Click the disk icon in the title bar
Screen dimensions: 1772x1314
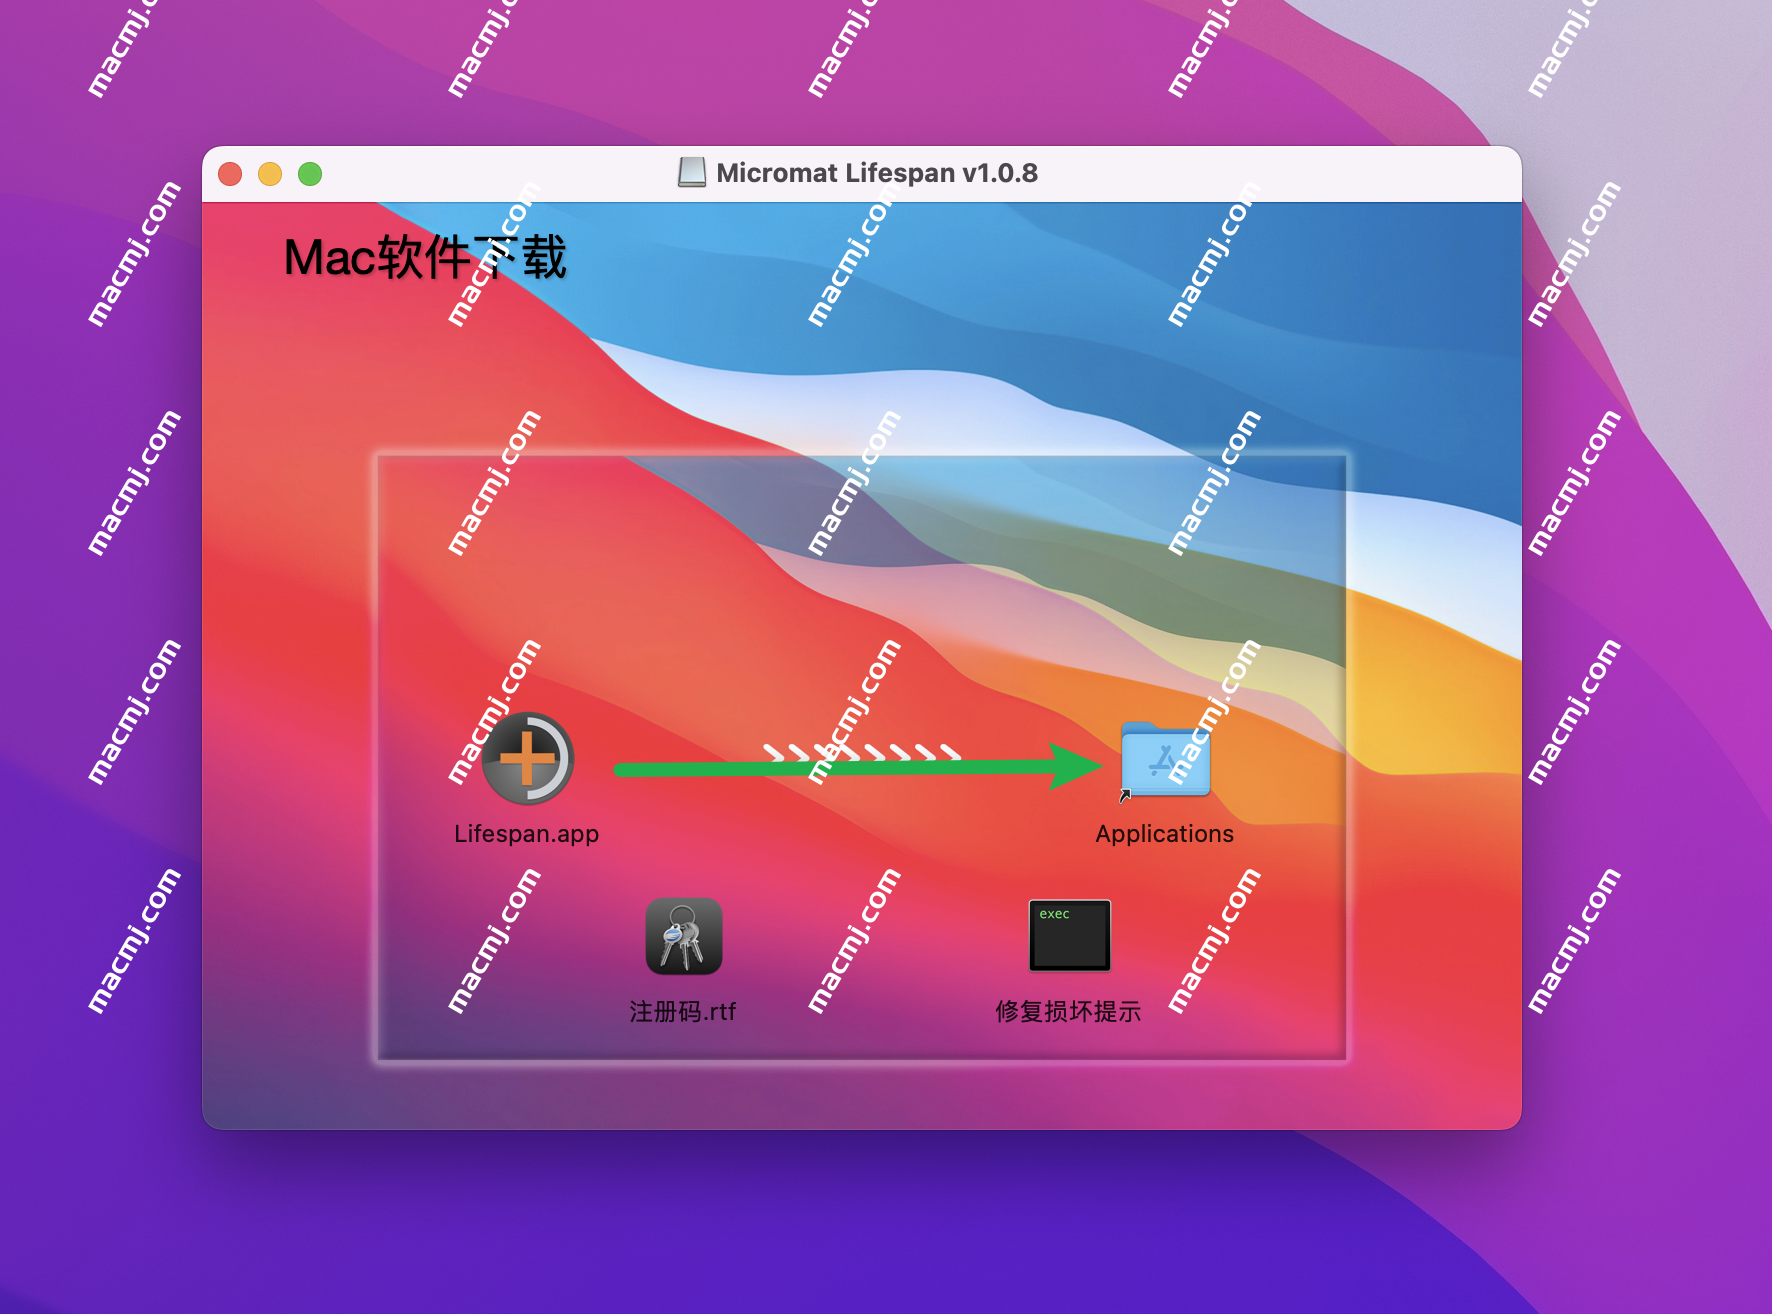tap(692, 173)
